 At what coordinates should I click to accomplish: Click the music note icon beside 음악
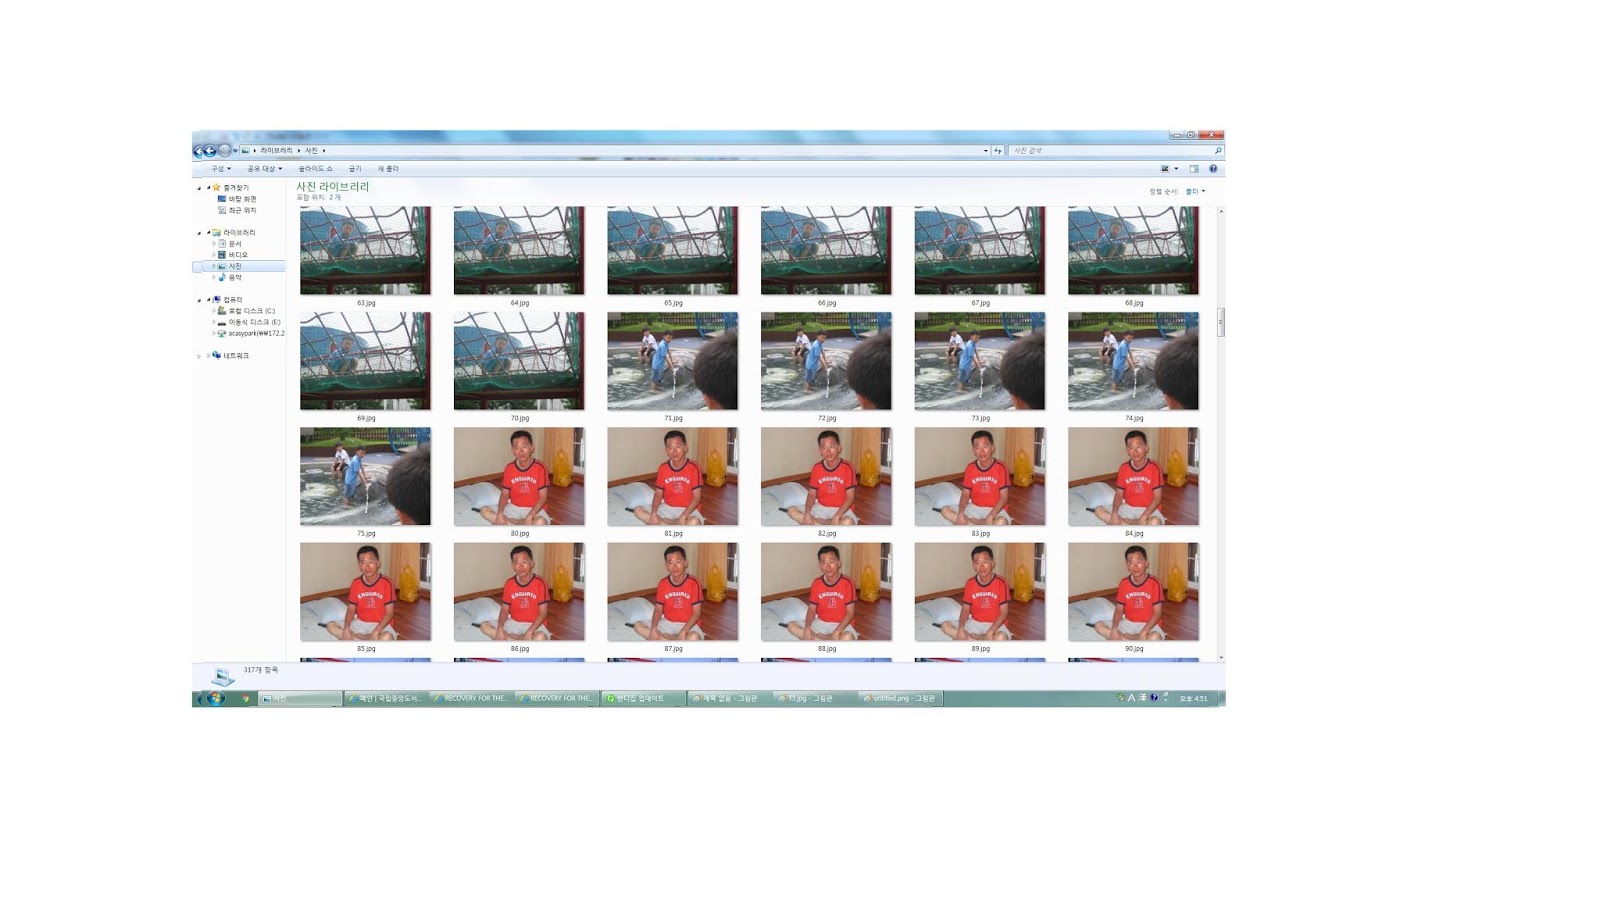[221, 277]
